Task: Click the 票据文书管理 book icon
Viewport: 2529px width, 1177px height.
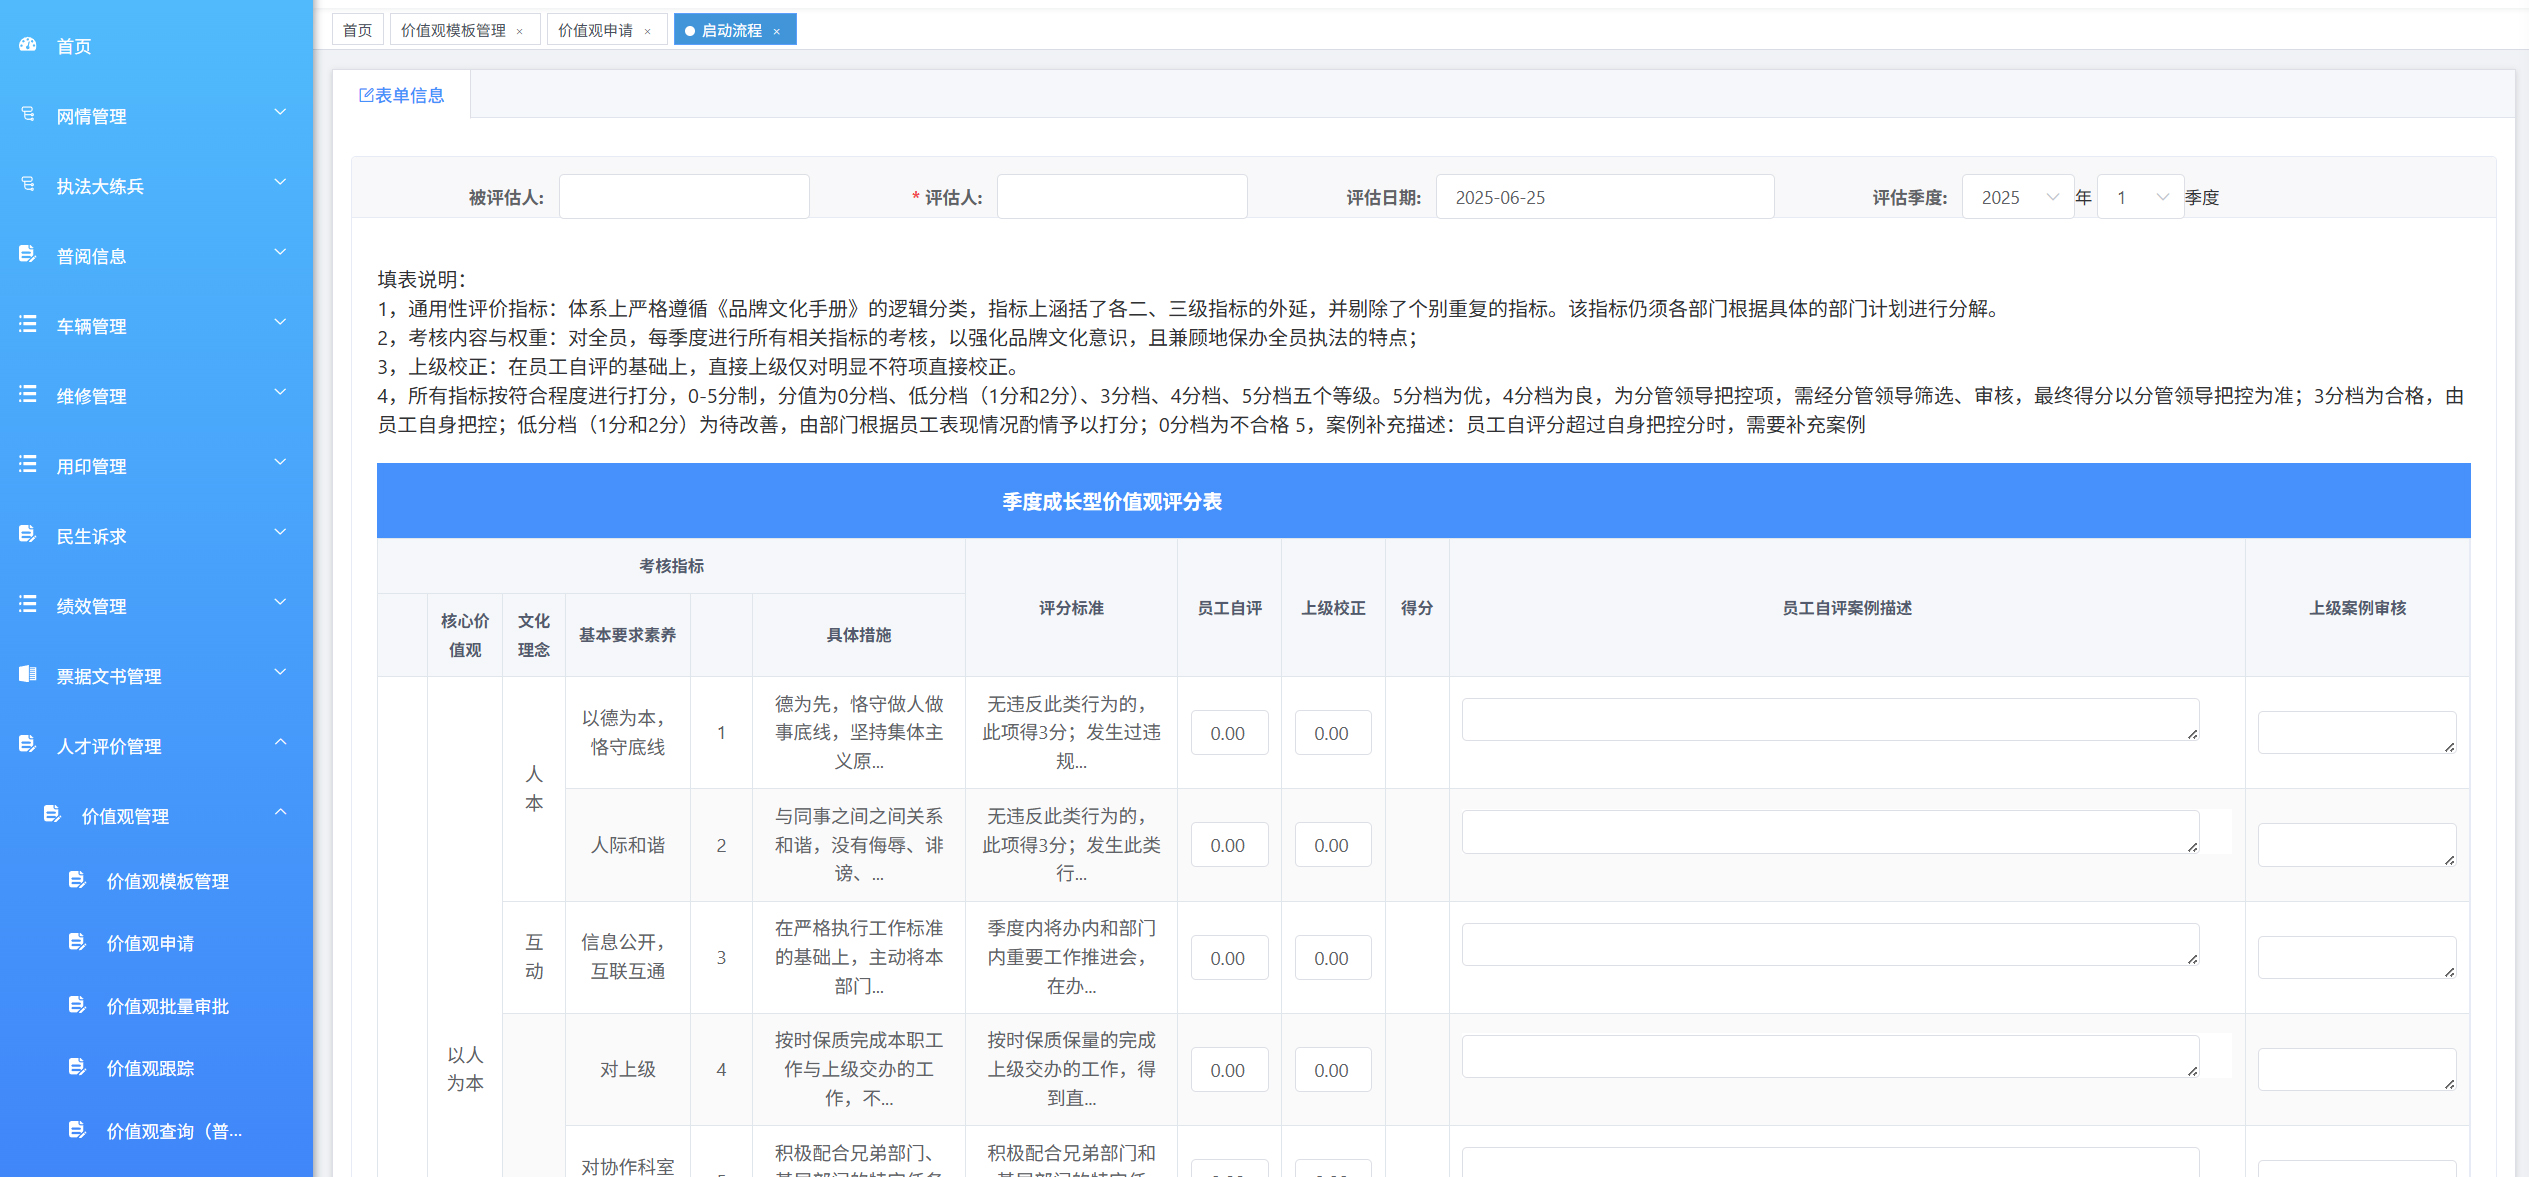Action: (28, 675)
